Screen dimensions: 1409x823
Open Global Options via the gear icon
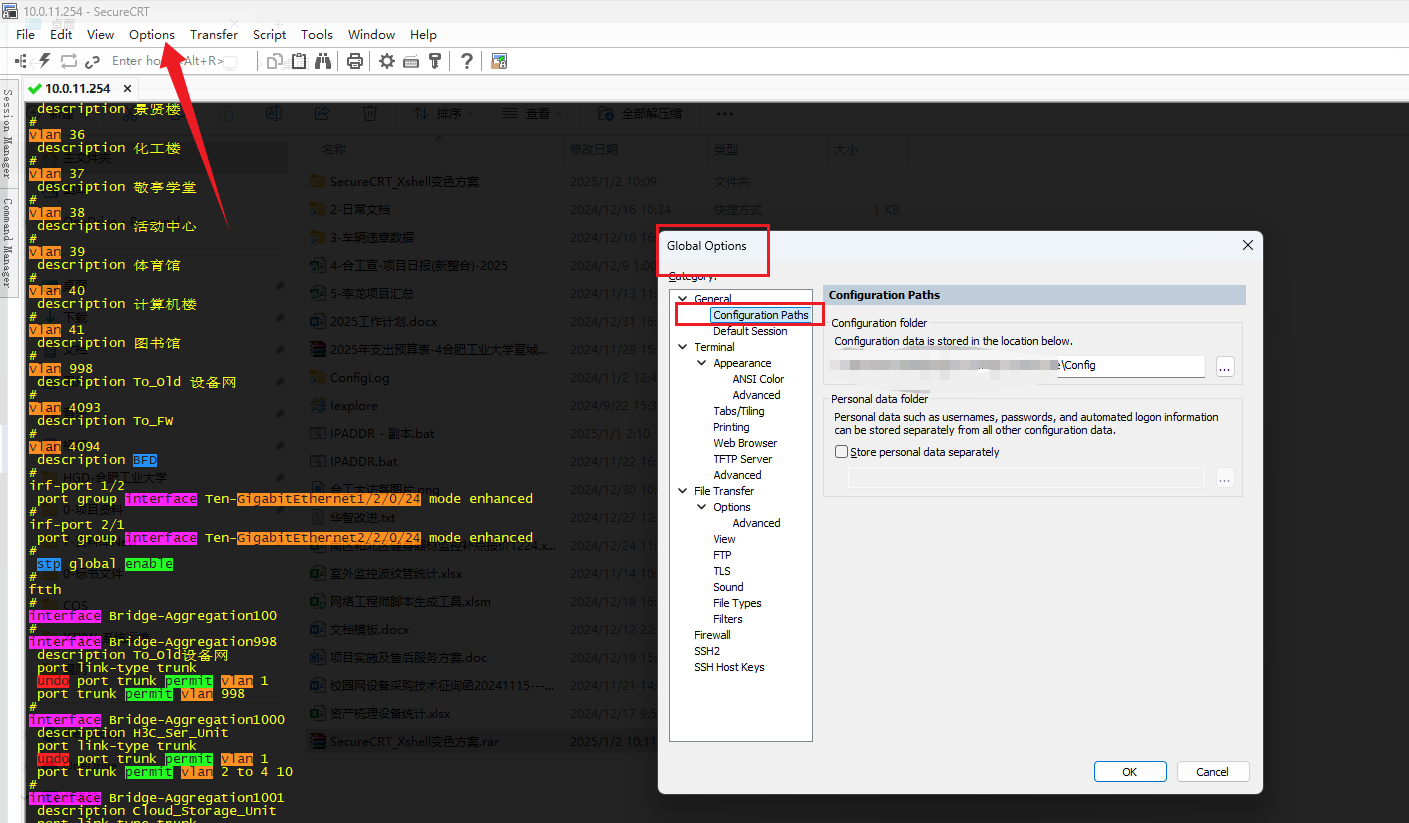(x=386, y=60)
